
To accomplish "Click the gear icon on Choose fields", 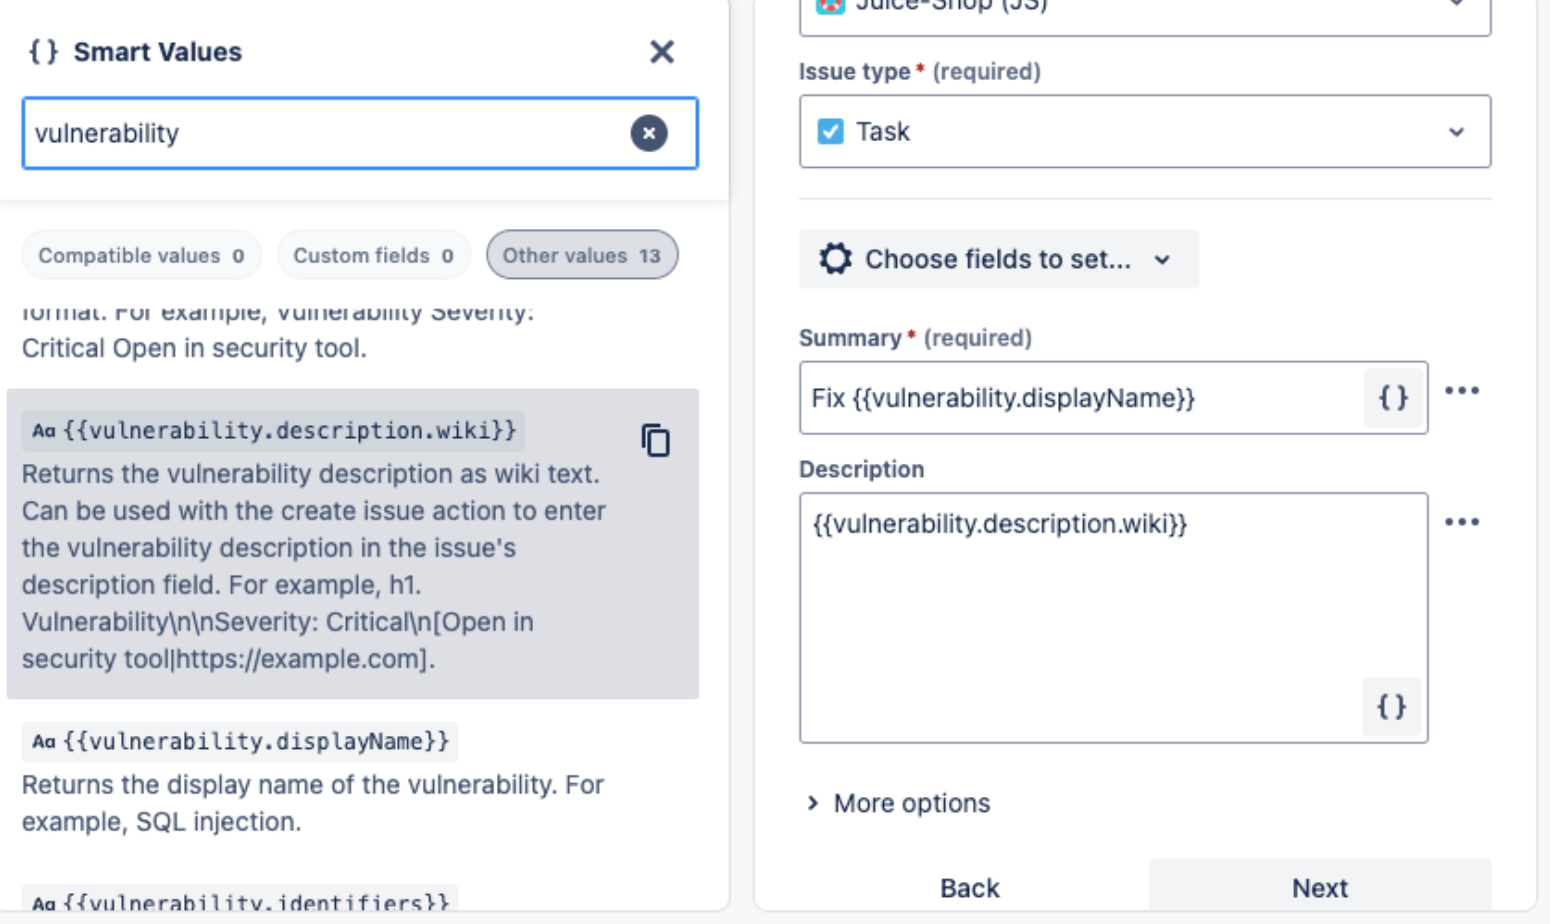I will click(835, 259).
